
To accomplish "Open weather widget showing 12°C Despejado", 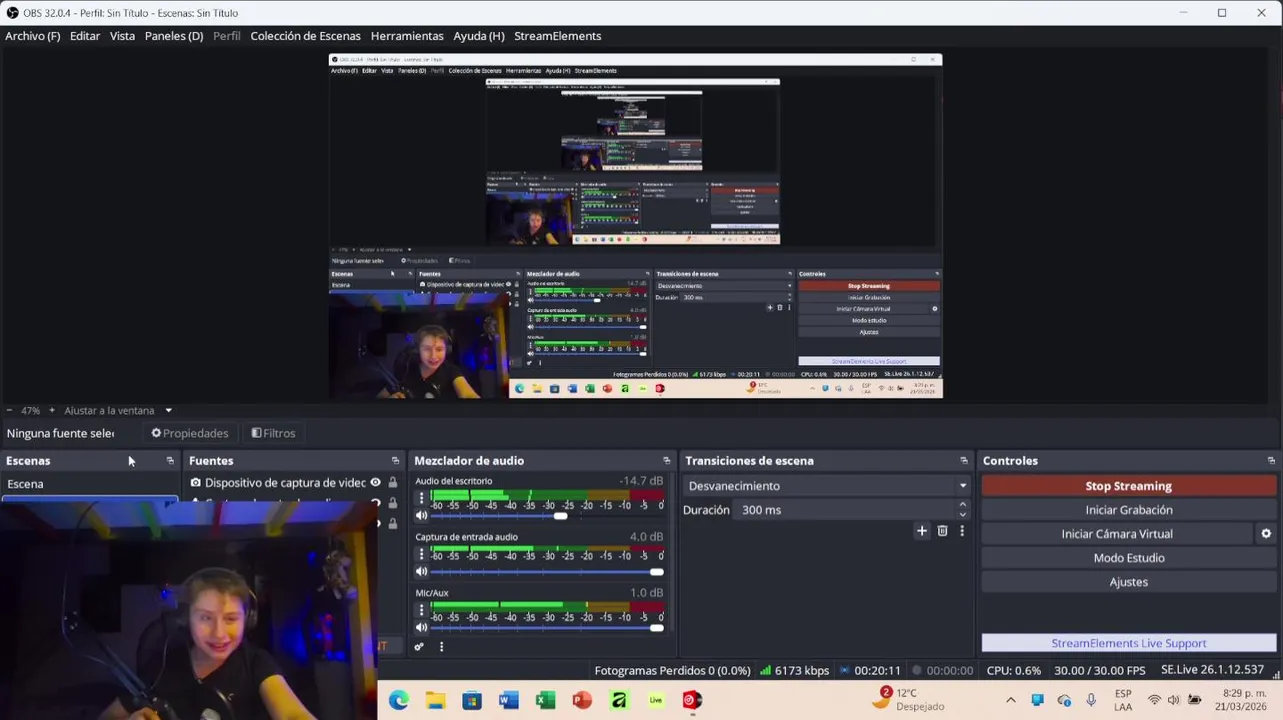I will [908, 700].
